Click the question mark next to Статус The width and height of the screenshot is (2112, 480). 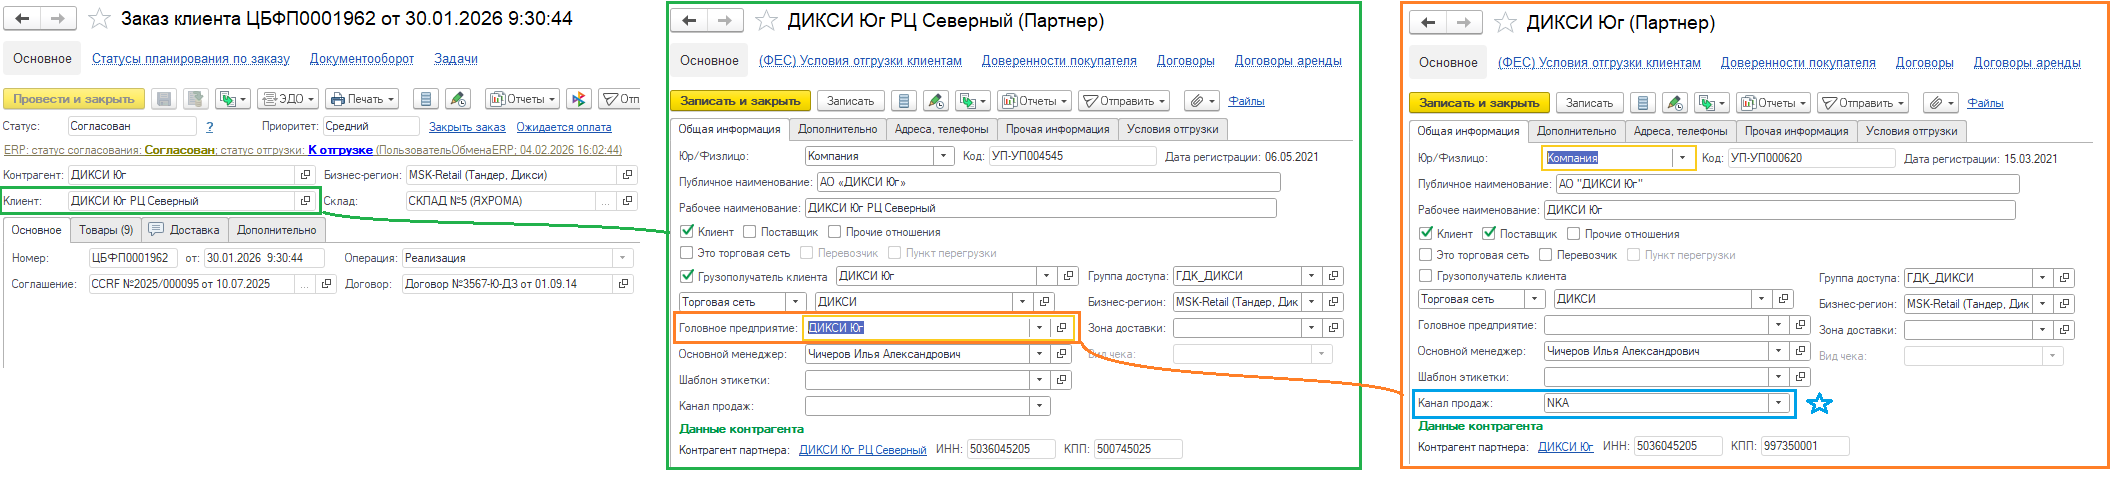point(209,127)
